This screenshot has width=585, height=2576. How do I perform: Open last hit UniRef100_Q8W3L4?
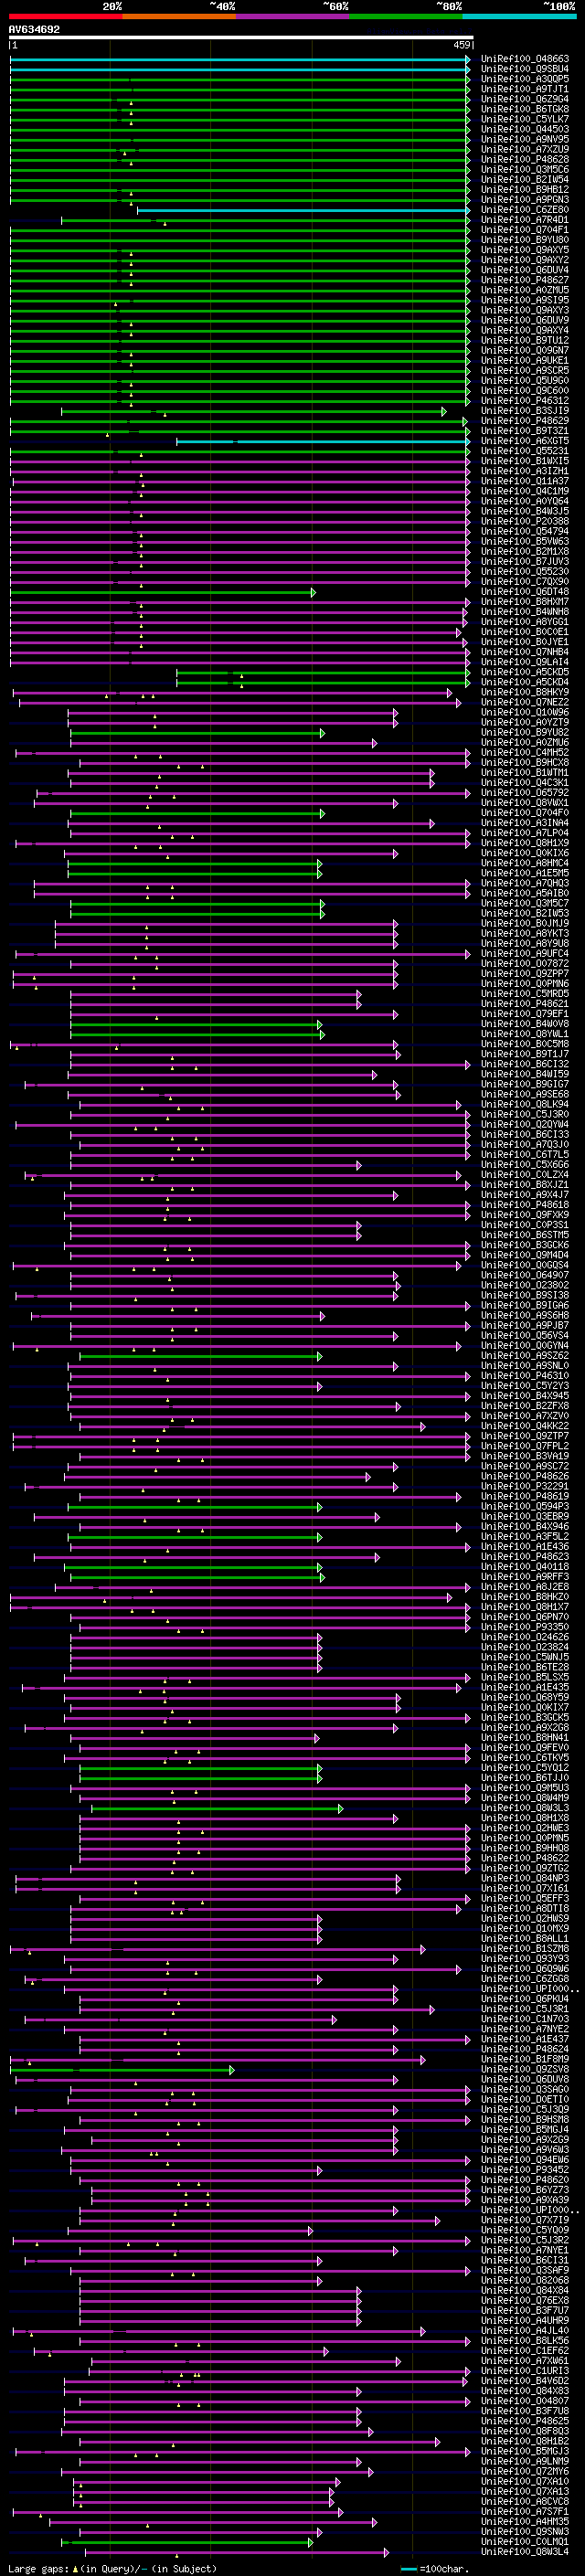pos(525,2551)
